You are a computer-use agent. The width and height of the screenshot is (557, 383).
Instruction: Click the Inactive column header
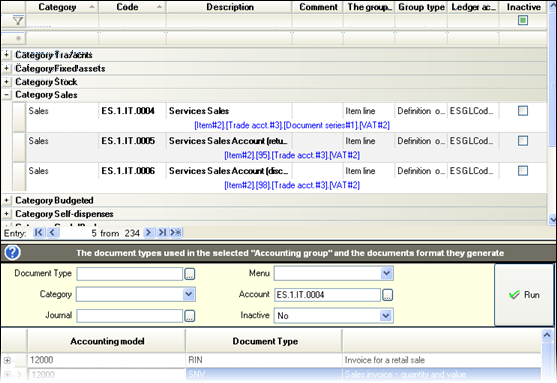click(523, 7)
